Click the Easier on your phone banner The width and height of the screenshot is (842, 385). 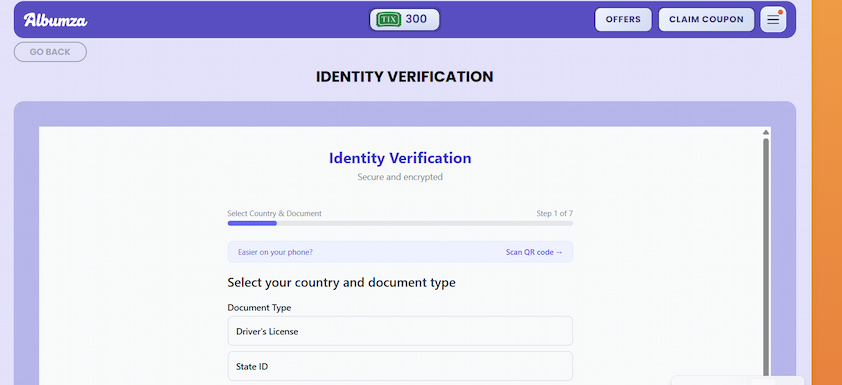coord(400,252)
